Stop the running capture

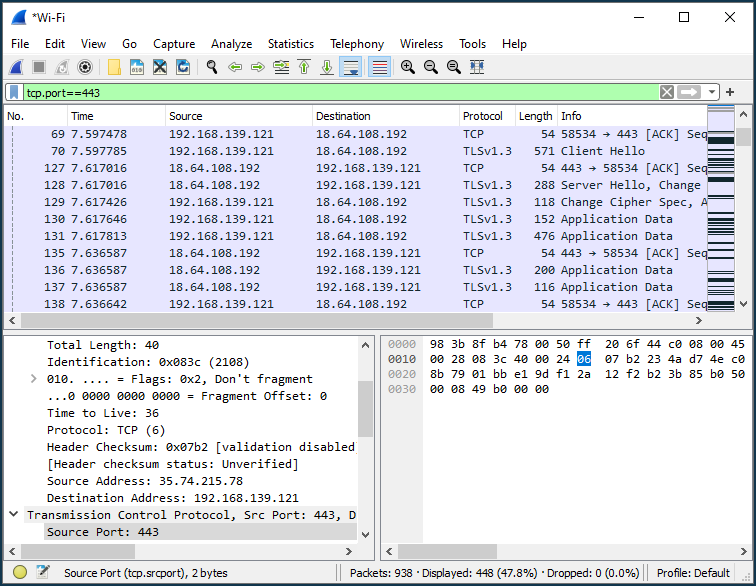(x=39, y=67)
